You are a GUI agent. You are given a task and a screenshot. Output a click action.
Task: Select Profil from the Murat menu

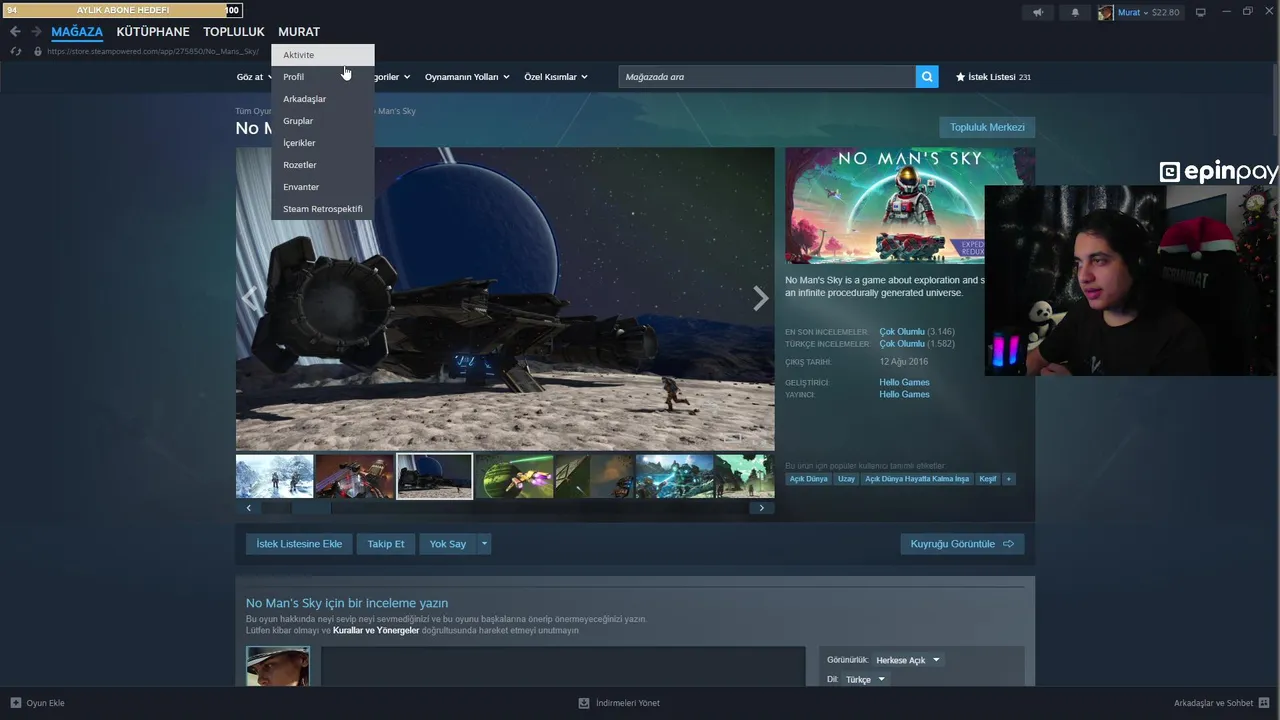pos(323,77)
